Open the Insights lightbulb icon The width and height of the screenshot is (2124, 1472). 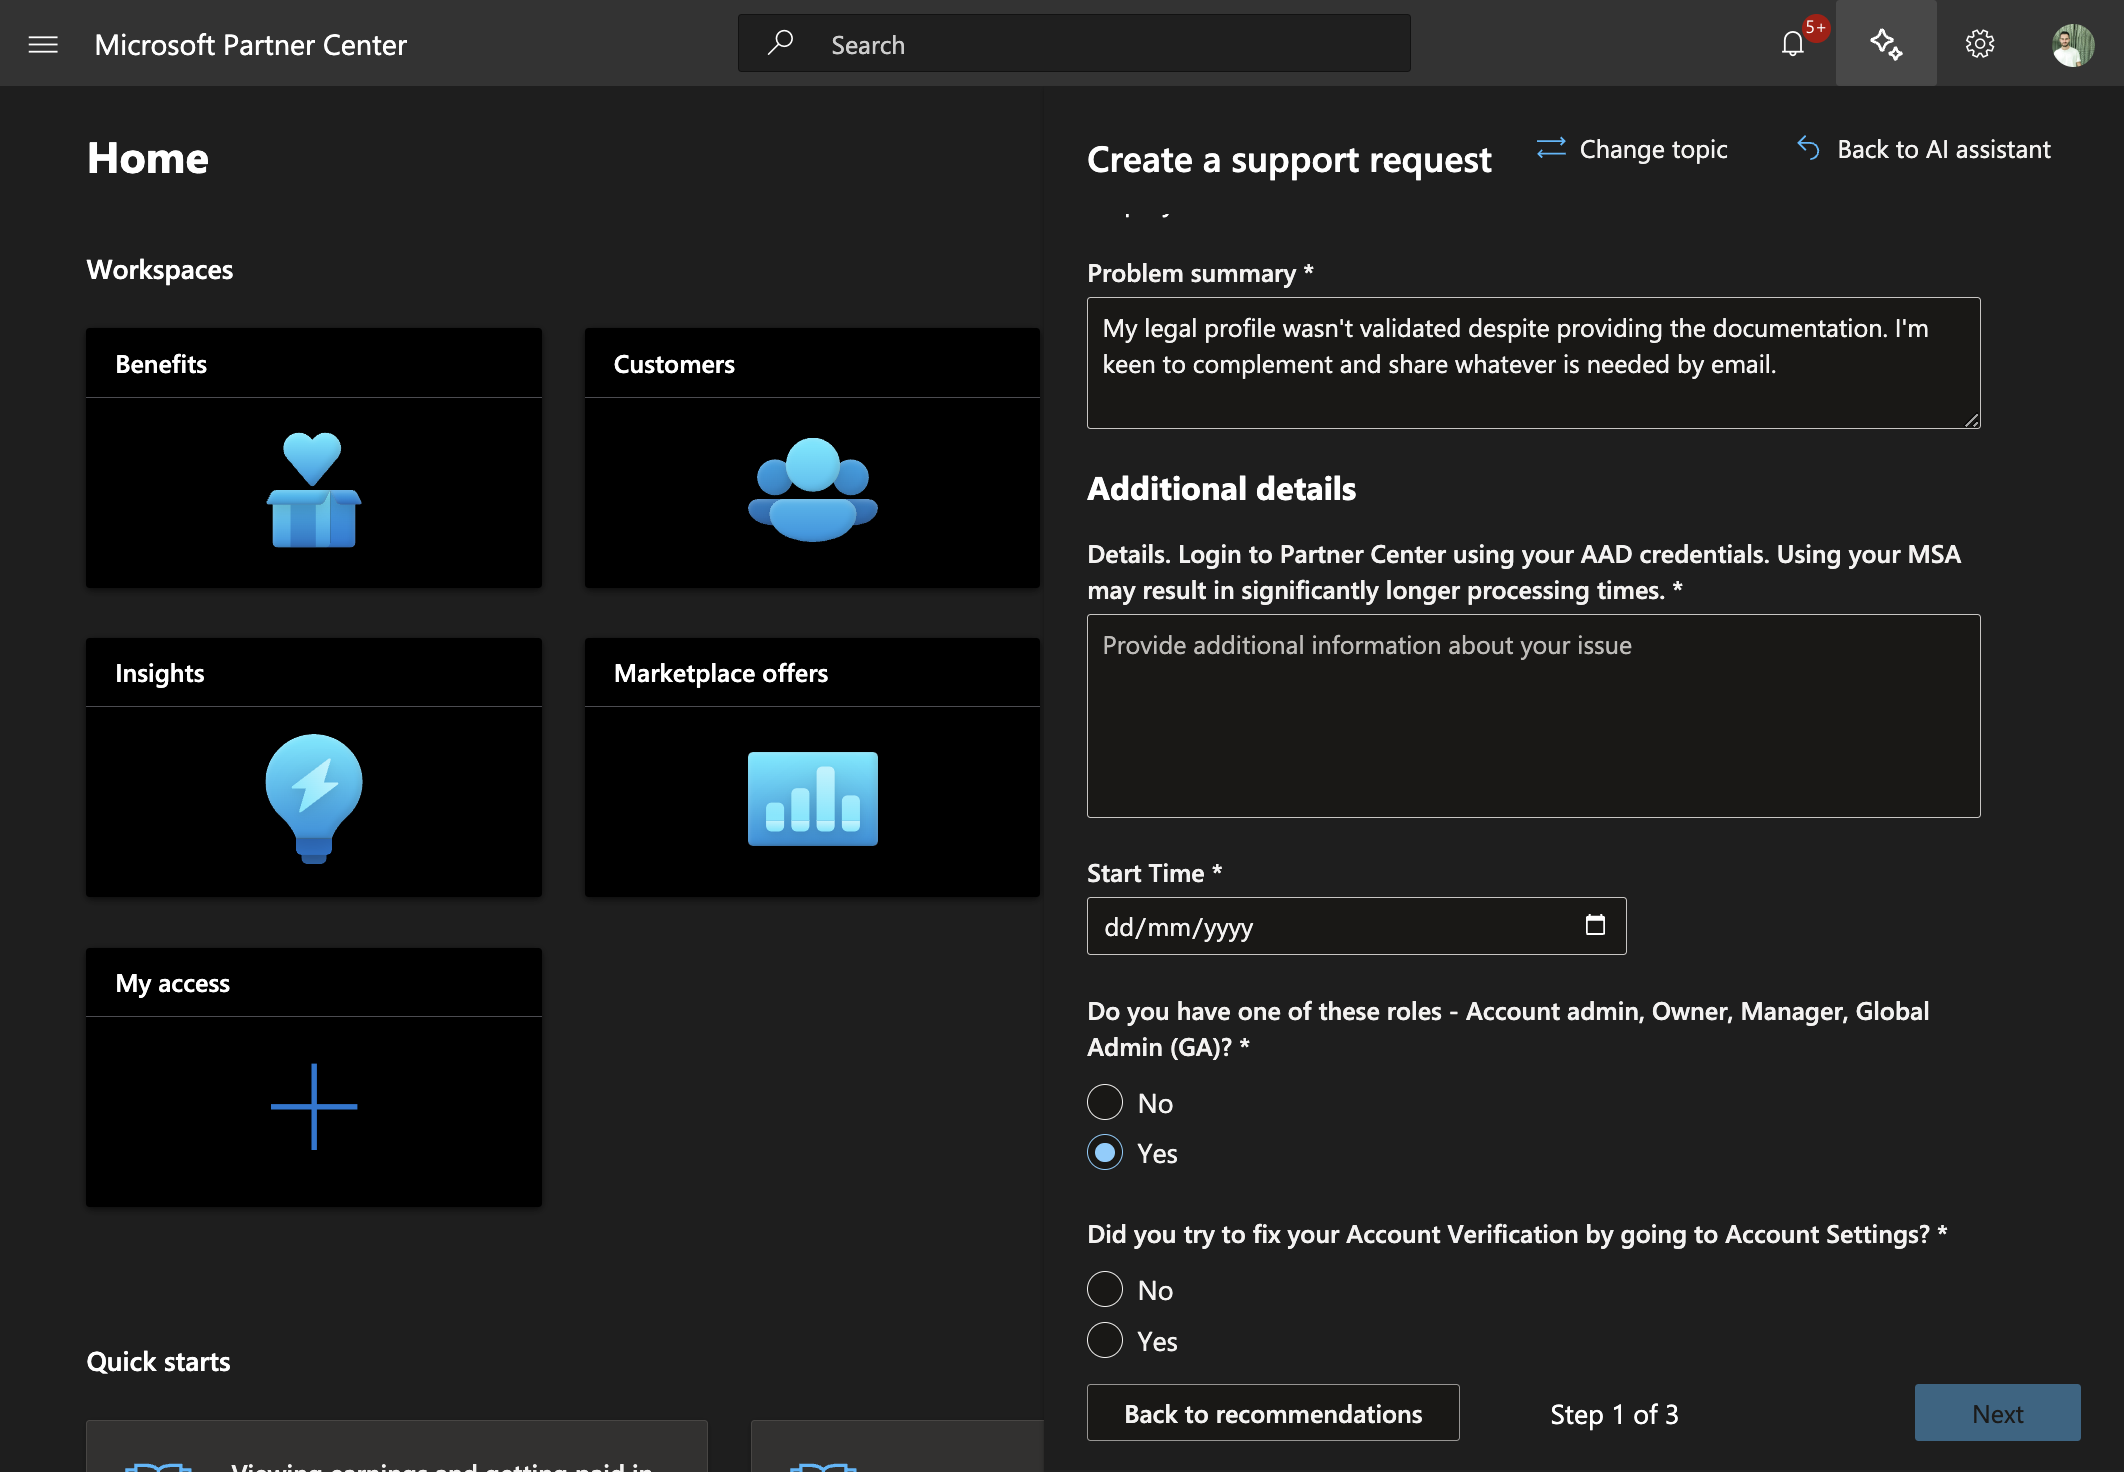point(313,799)
